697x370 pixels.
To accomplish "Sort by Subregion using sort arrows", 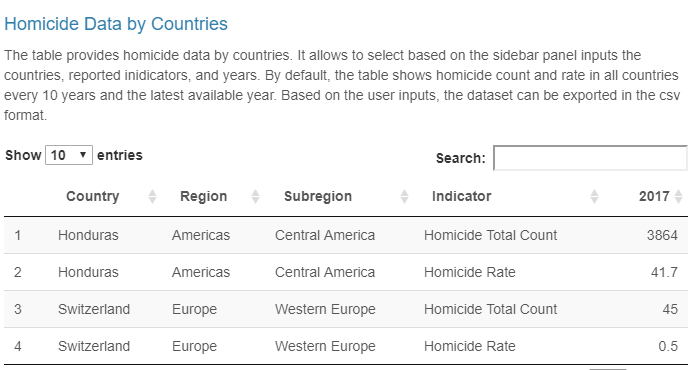I will point(404,196).
